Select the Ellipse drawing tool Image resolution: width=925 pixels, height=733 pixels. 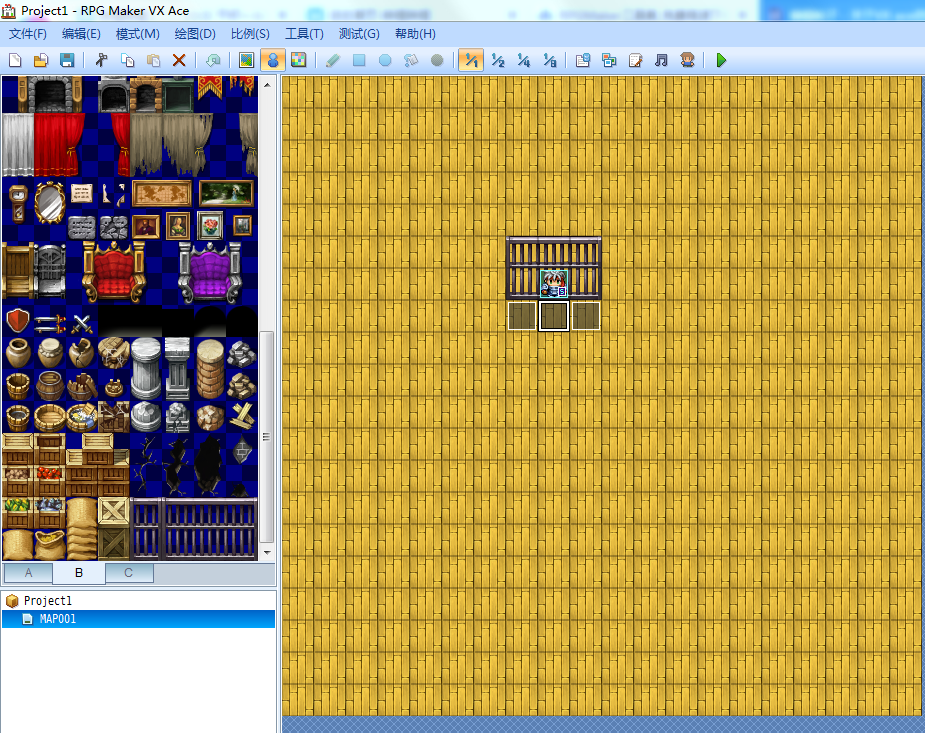pyautogui.click(x=385, y=60)
